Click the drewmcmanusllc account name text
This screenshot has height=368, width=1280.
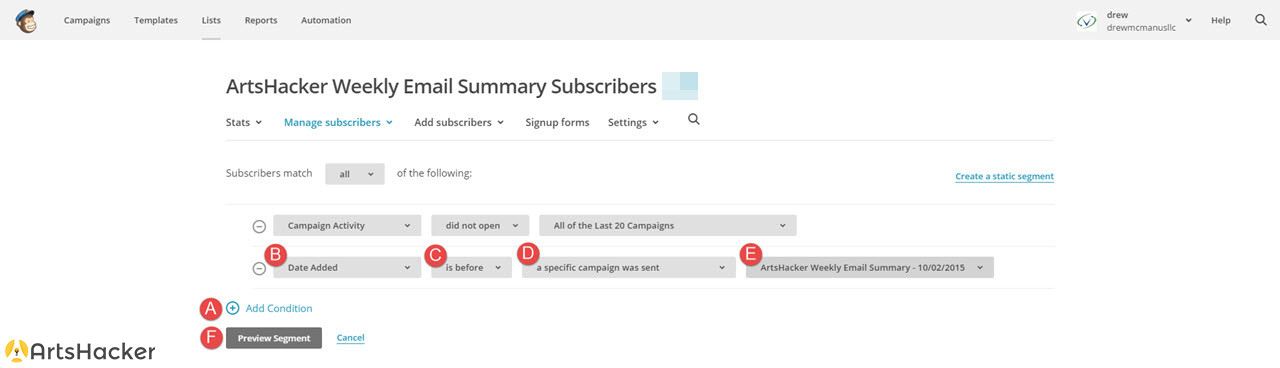point(1141,28)
